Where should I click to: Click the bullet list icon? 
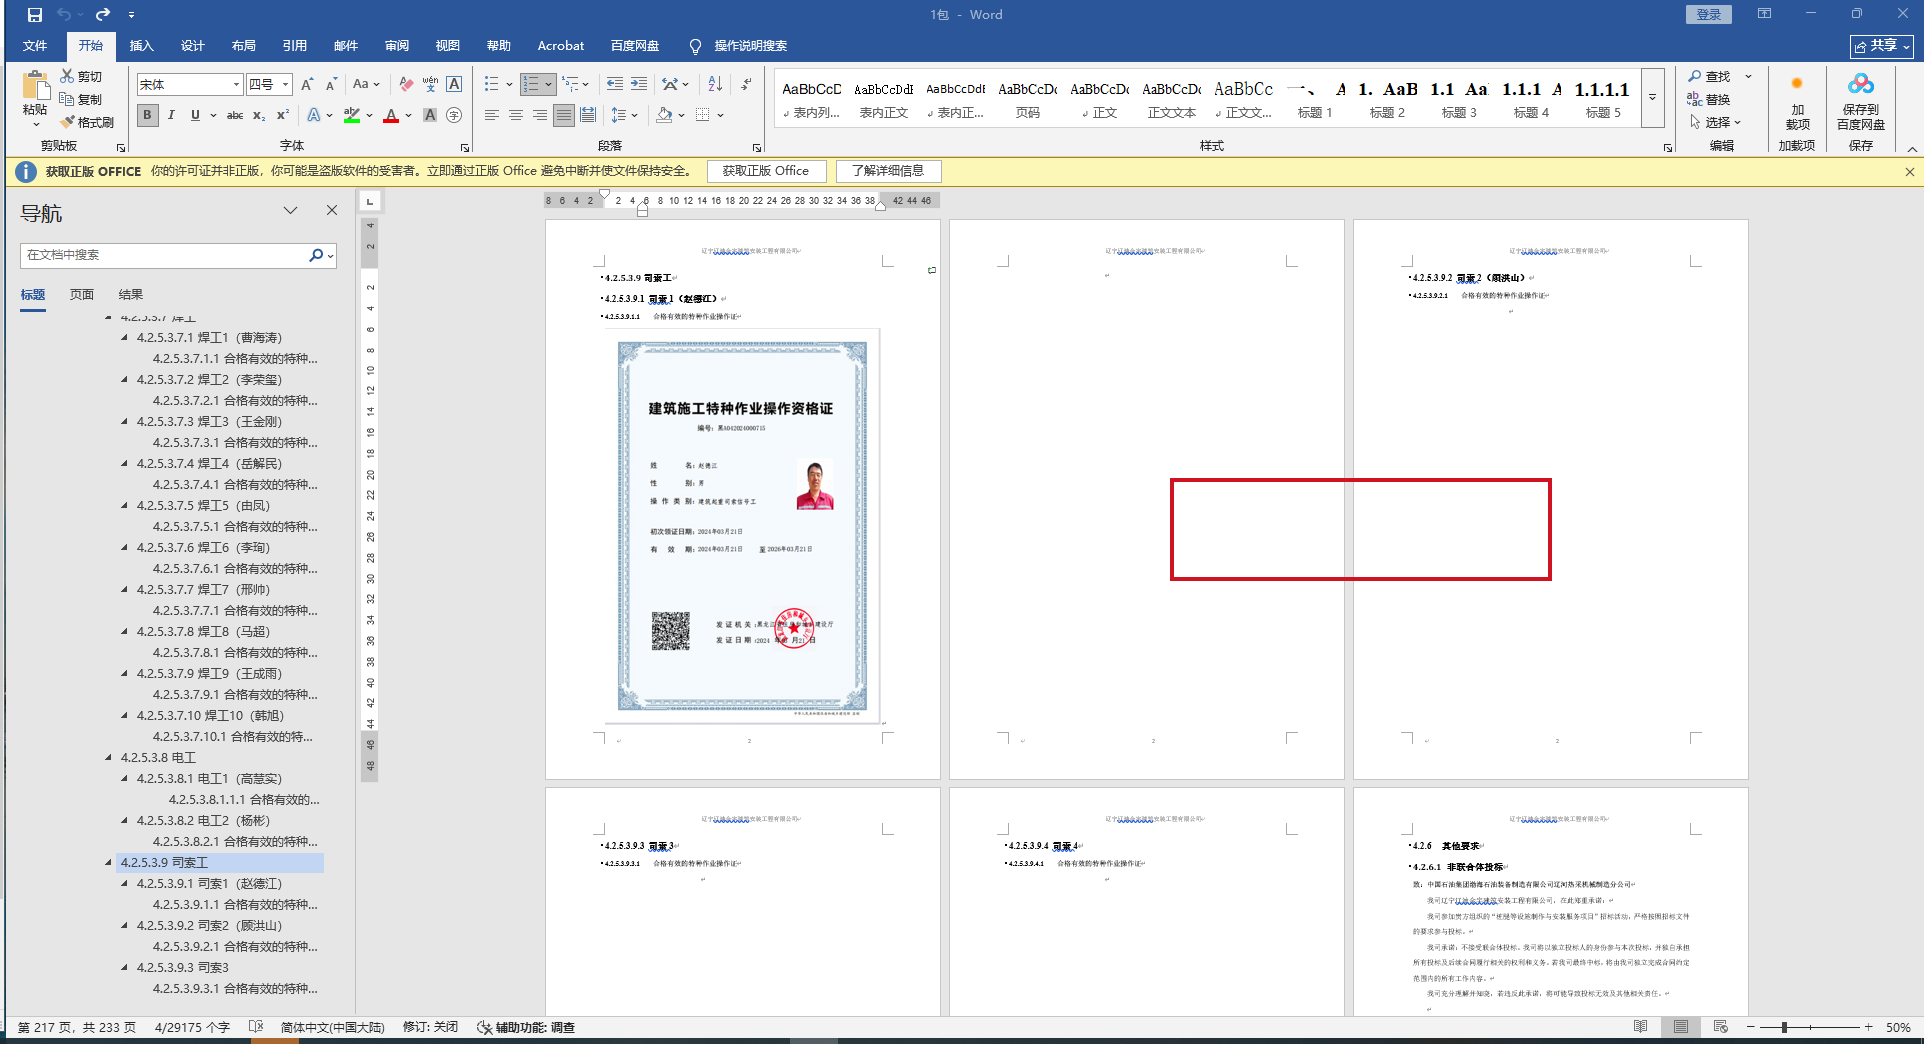click(x=492, y=84)
